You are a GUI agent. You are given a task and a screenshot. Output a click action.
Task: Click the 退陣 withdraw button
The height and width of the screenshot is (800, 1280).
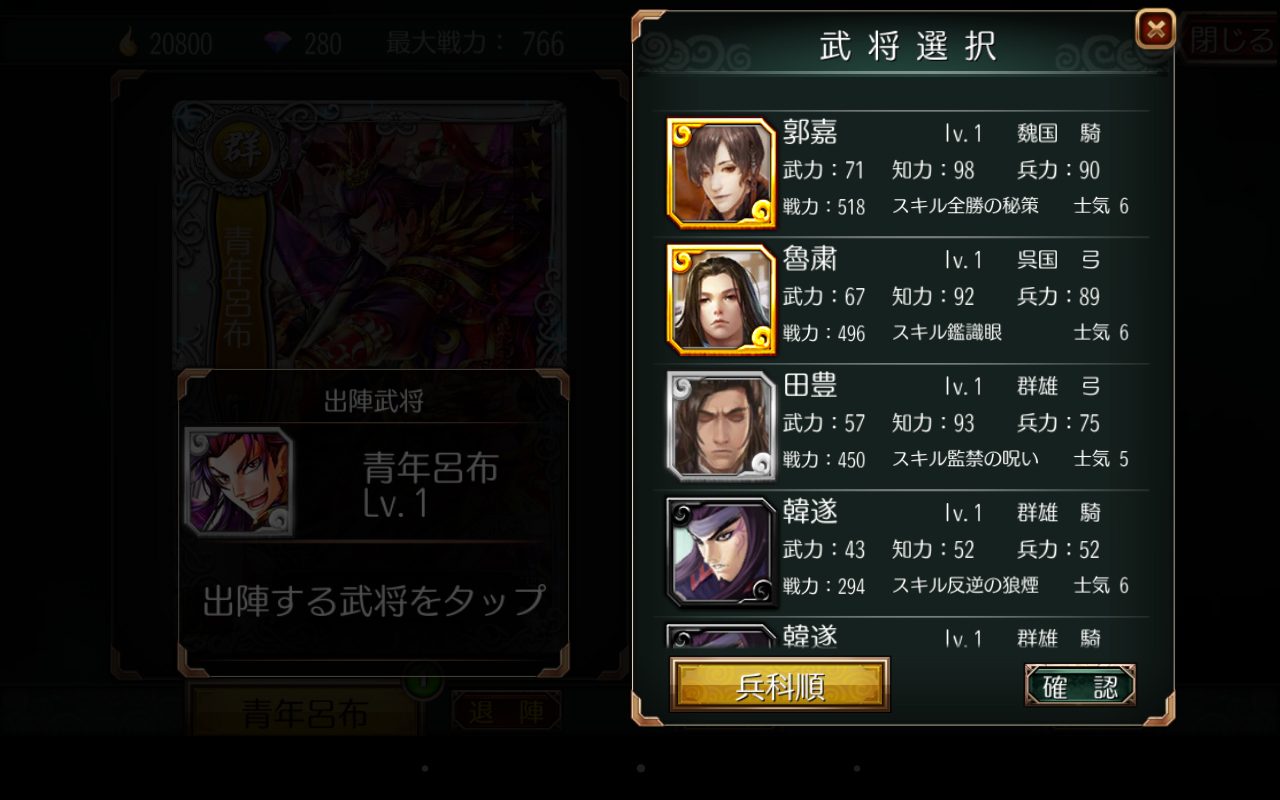coord(506,712)
